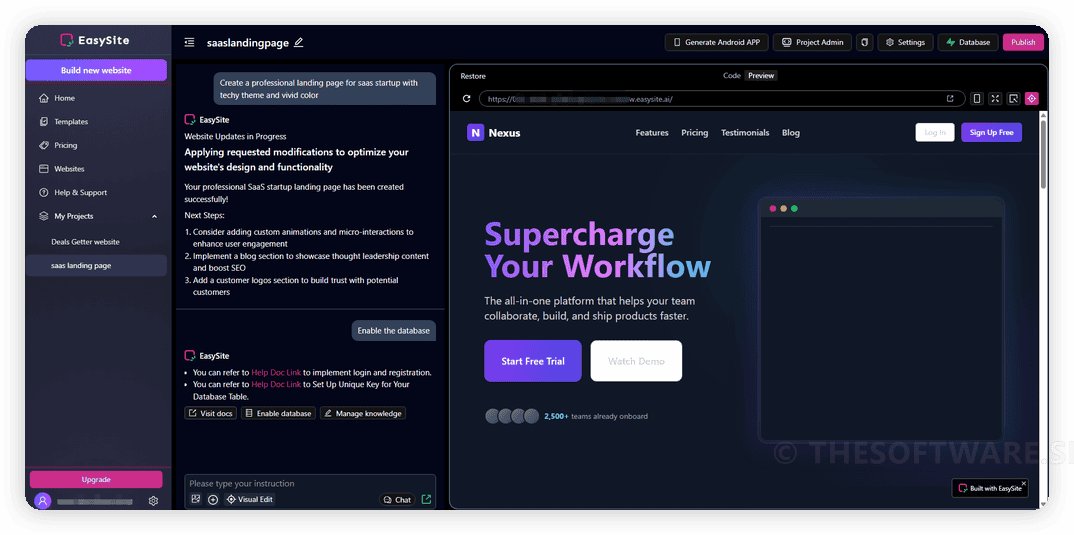Open the first Help Doc Link
The width and height of the screenshot is (1074, 535).
pyautogui.click(x=276, y=373)
